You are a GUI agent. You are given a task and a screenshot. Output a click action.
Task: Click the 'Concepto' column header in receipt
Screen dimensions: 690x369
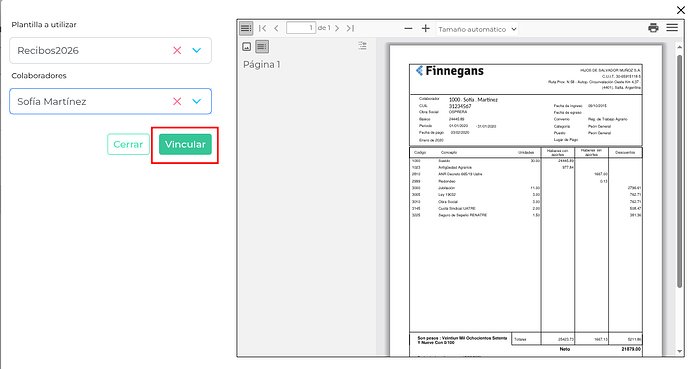point(449,153)
